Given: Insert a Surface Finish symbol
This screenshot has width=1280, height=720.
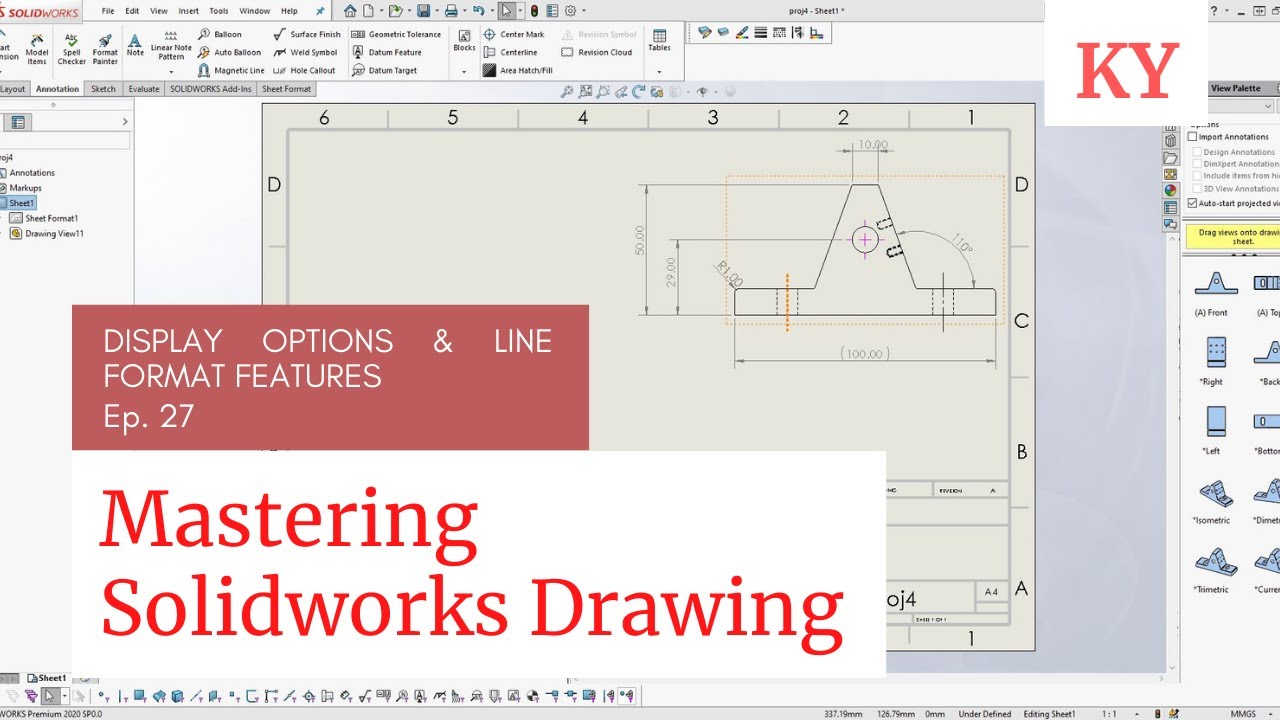Looking at the screenshot, I should pos(307,34).
